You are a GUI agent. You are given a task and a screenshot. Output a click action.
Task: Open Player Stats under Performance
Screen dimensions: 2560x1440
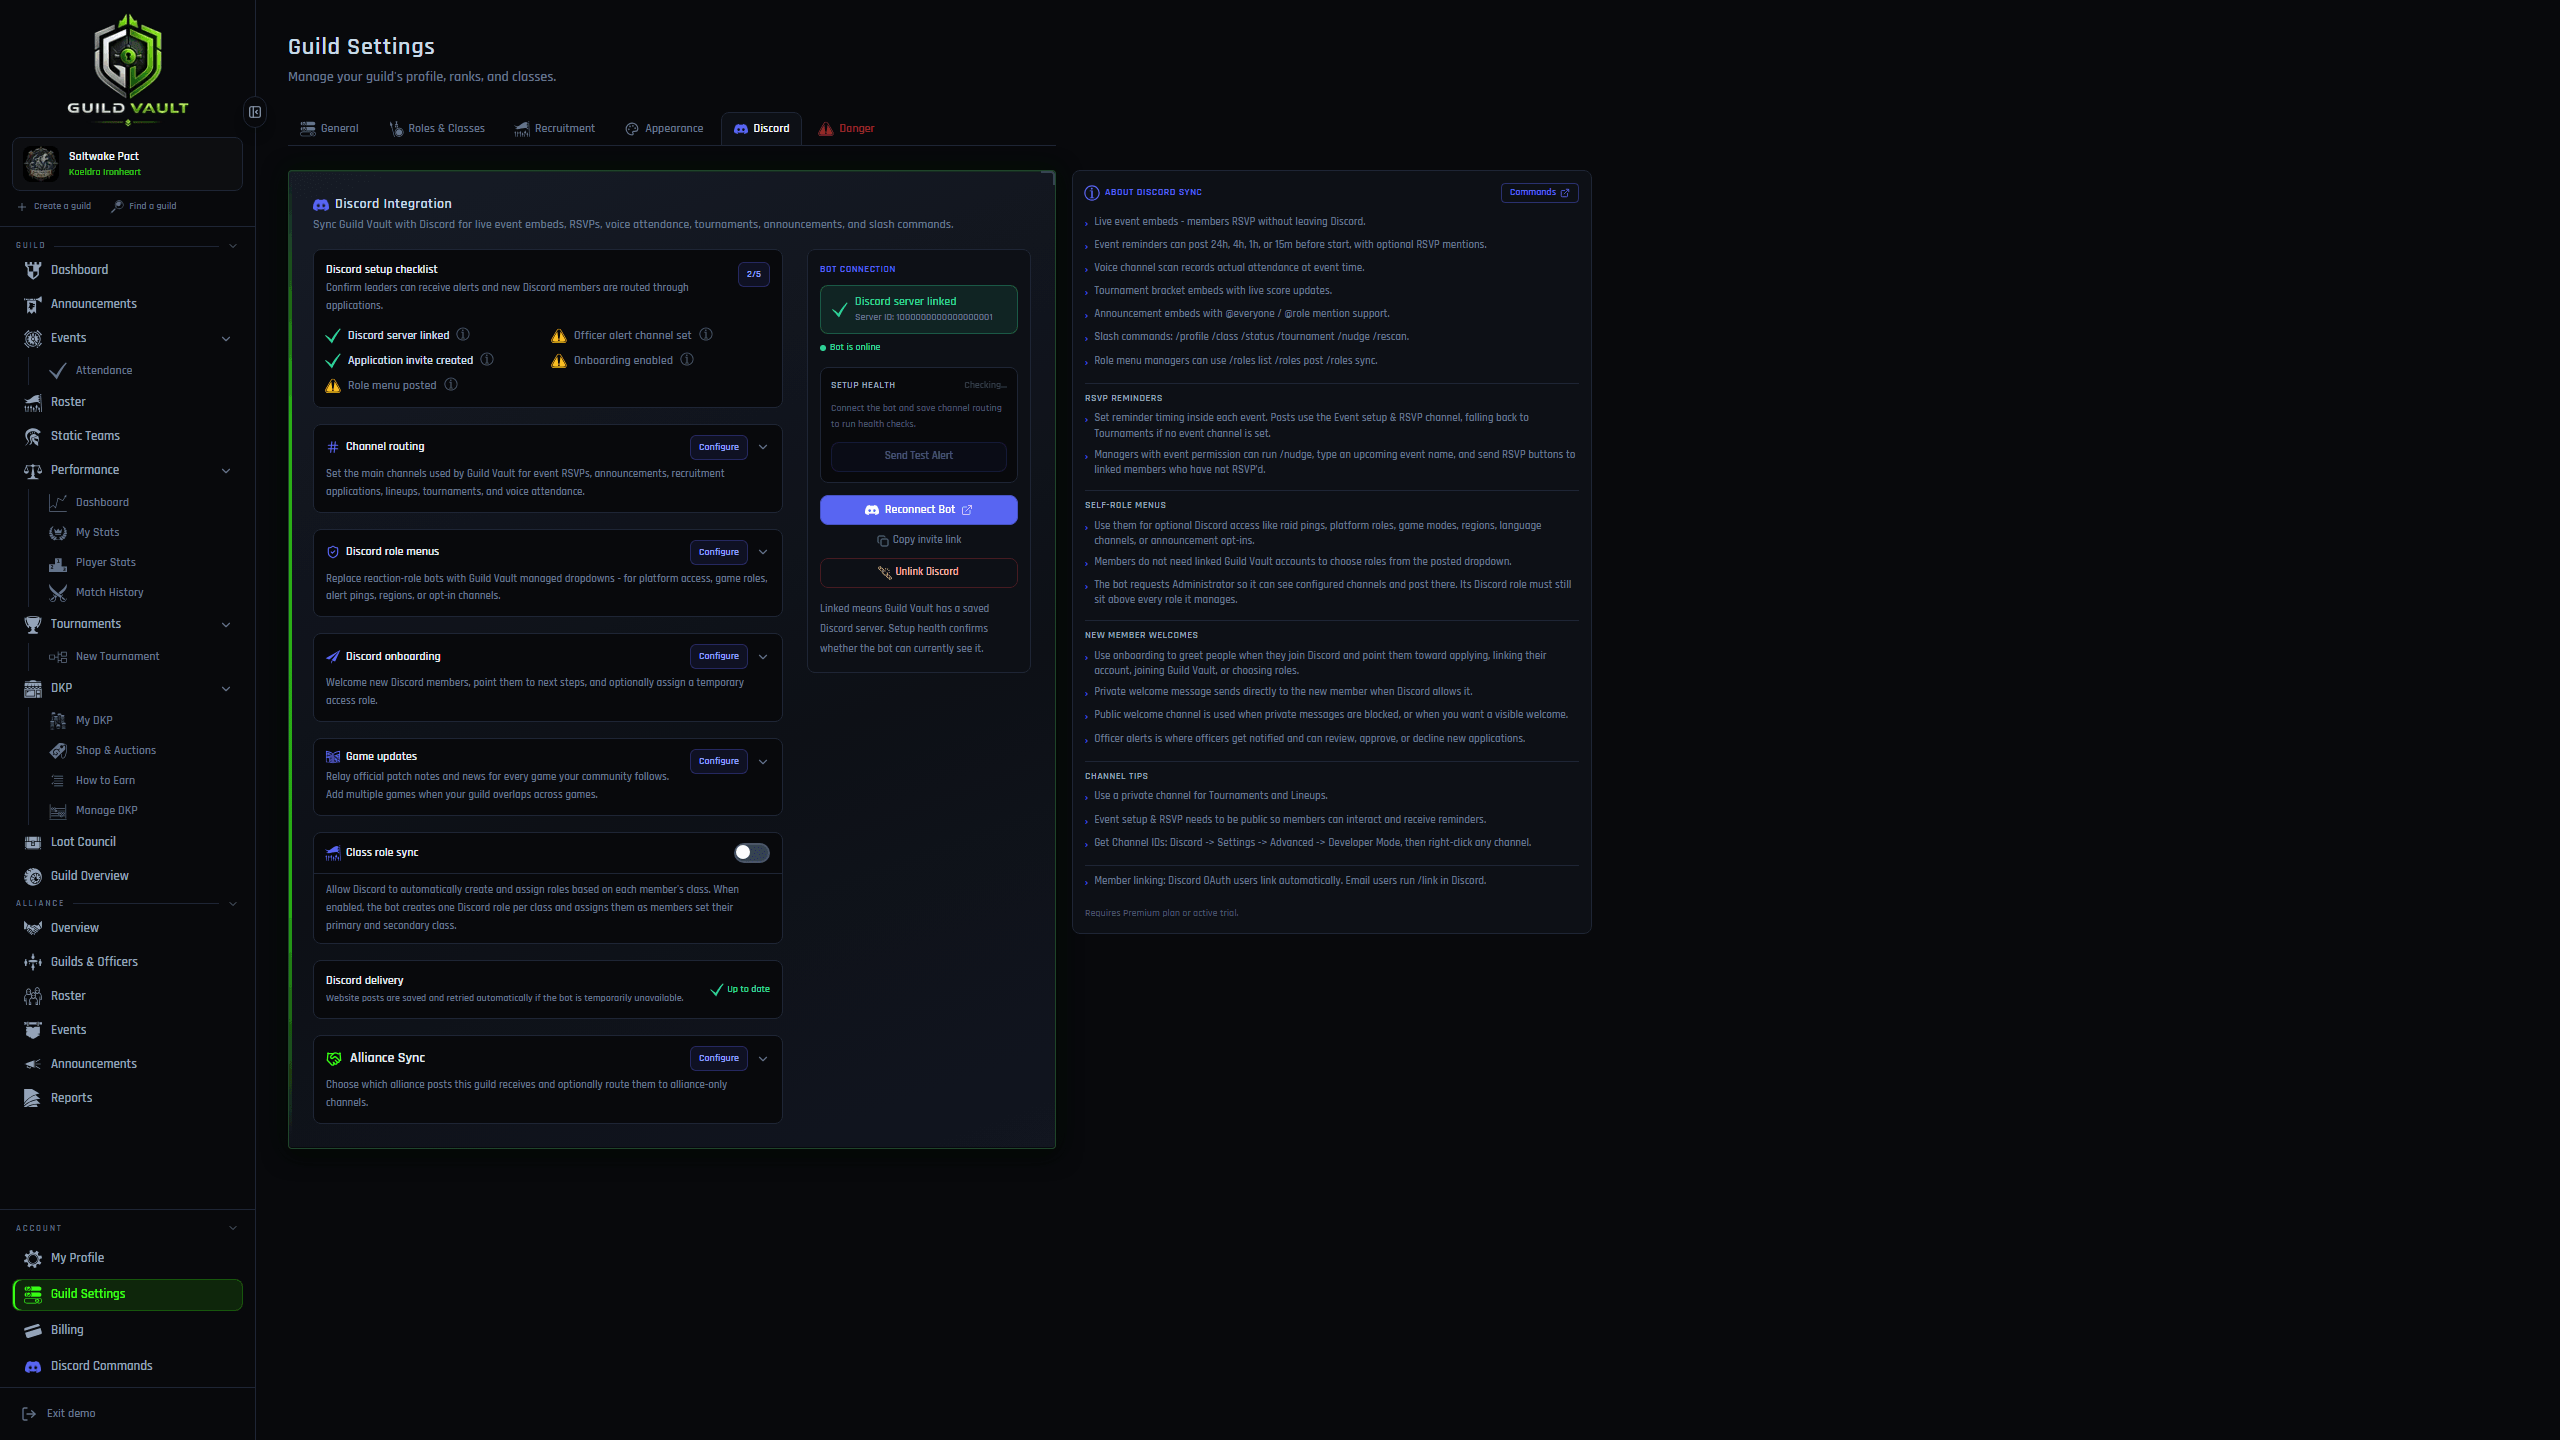click(x=105, y=563)
